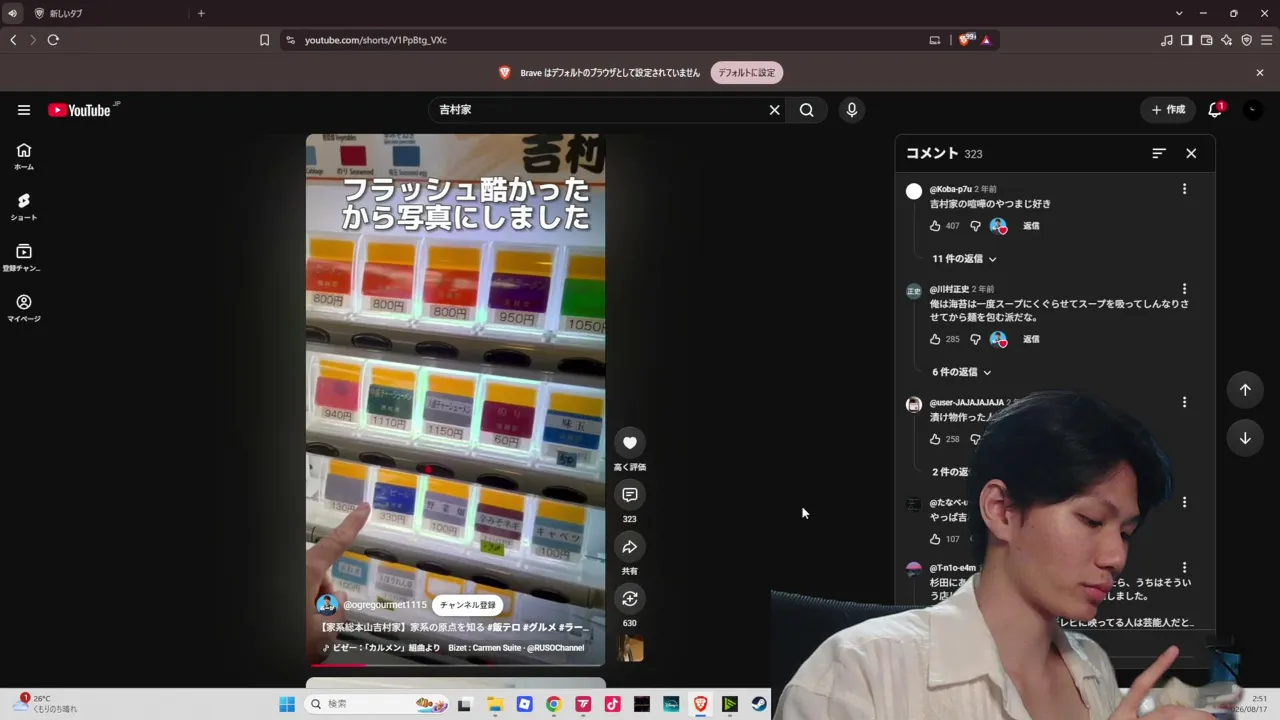The width and height of the screenshot is (1280, 720).
Task: Start voice search with the microphone
Action: [852, 110]
